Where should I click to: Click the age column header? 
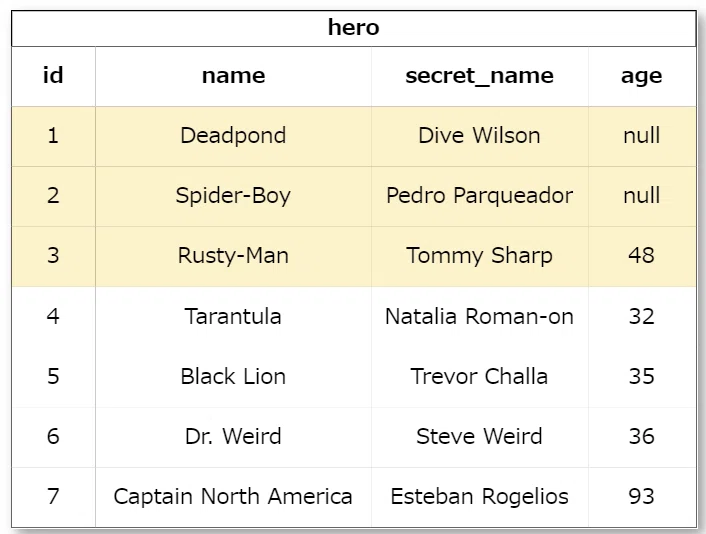click(x=642, y=76)
